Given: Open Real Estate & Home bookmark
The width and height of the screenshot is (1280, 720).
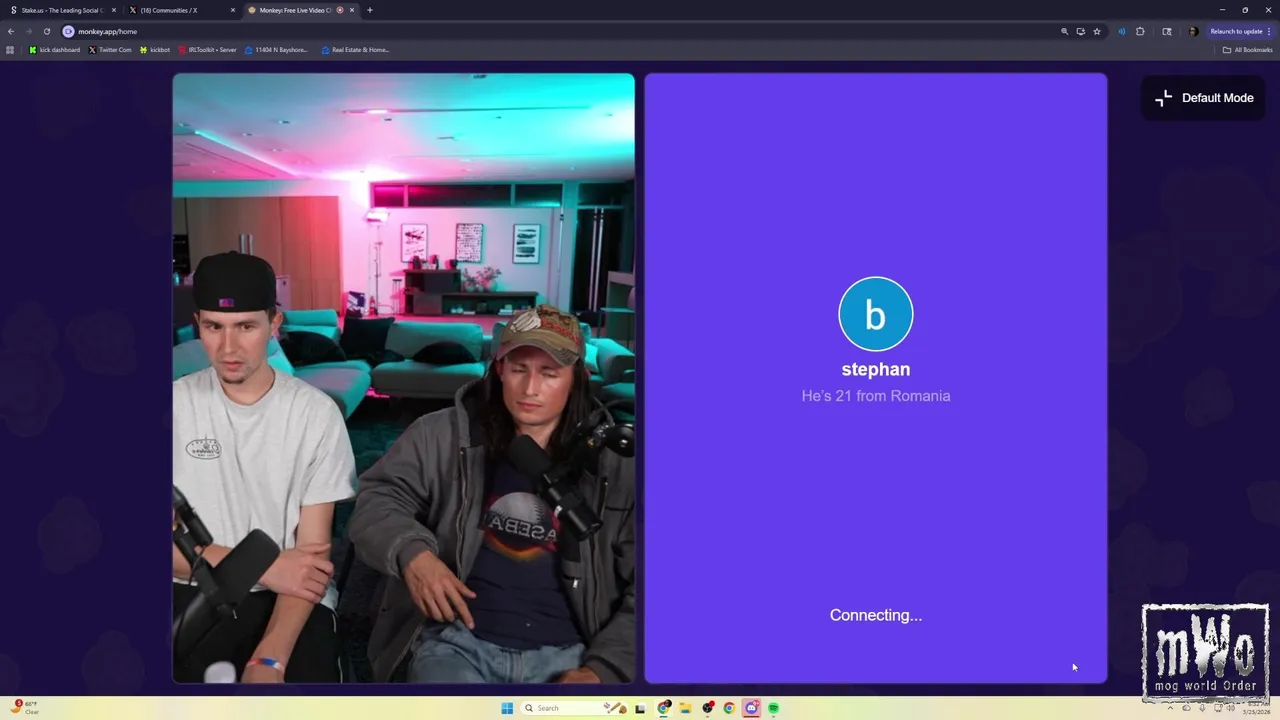Looking at the screenshot, I should click(355, 50).
